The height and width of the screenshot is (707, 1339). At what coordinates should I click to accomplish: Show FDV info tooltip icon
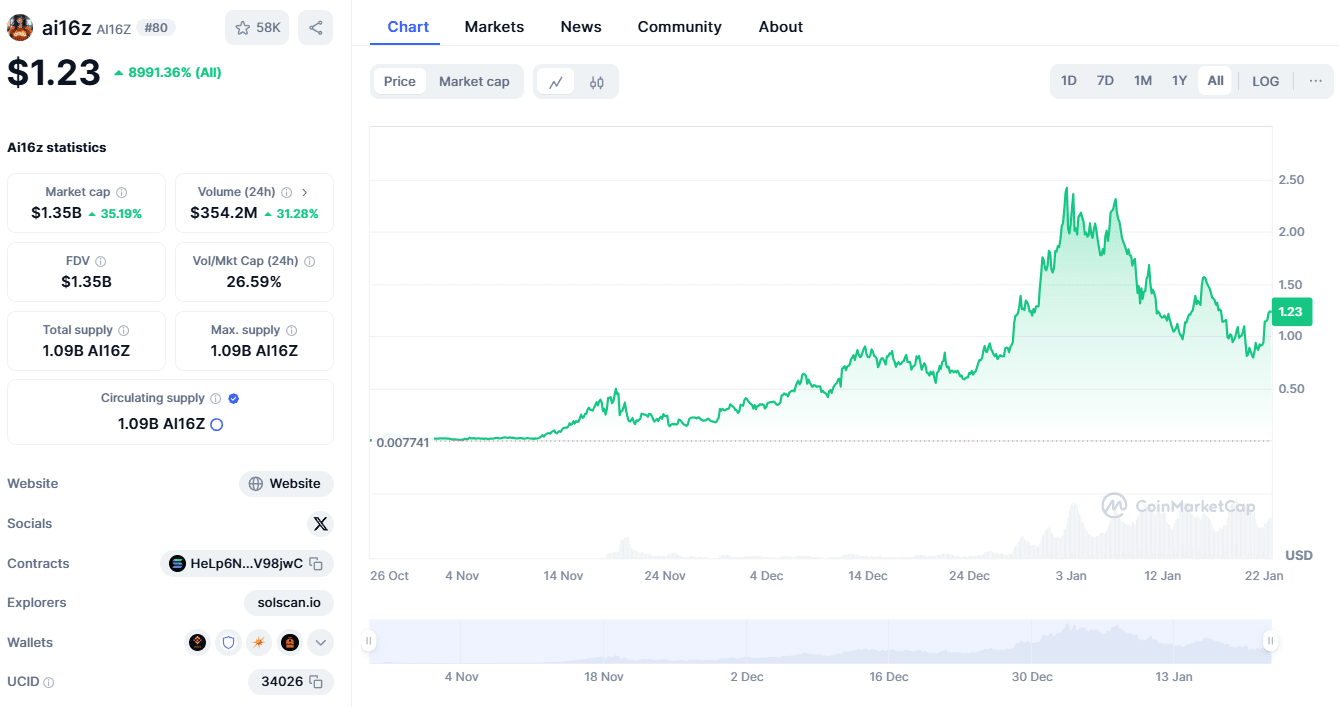[x=101, y=261]
